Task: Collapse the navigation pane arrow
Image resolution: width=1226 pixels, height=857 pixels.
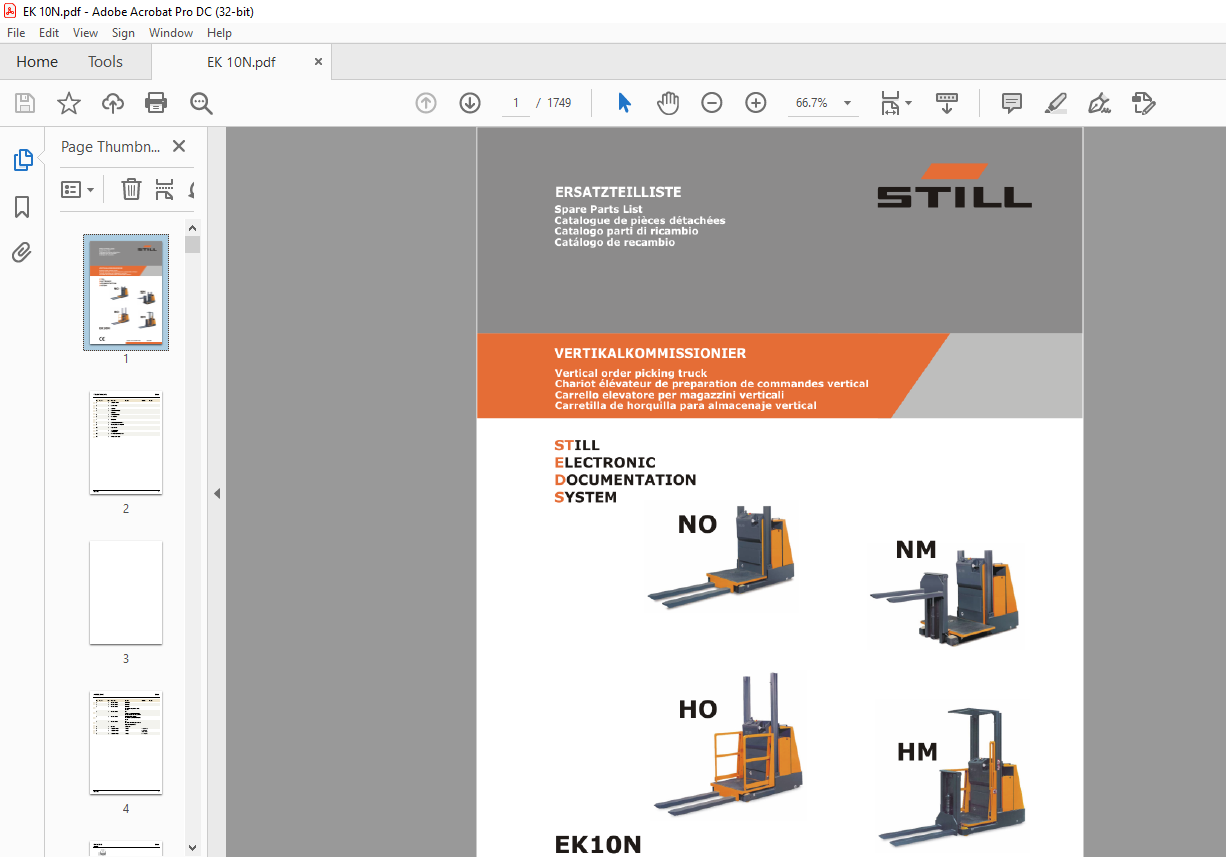Action: coord(217,493)
